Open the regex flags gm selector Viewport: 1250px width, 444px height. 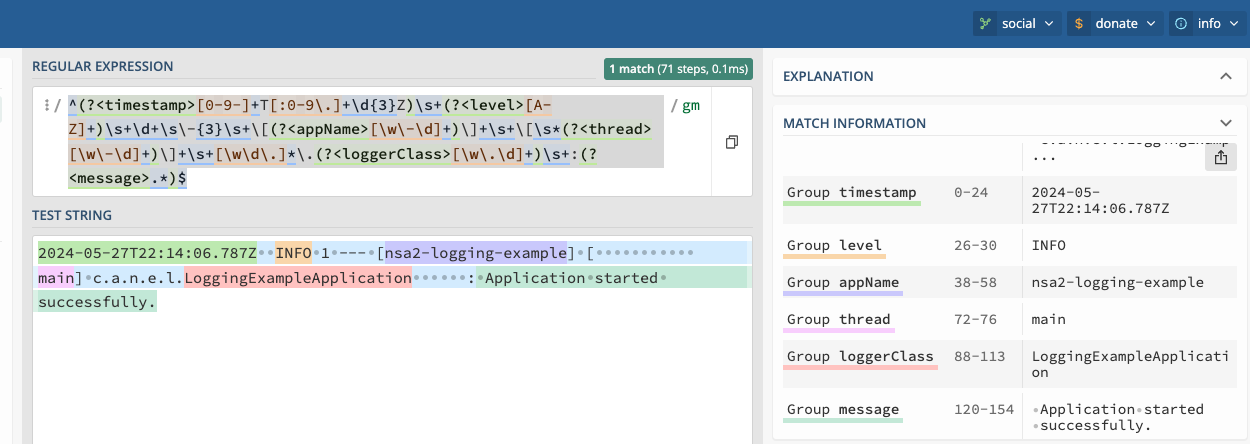pyautogui.click(x=691, y=105)
